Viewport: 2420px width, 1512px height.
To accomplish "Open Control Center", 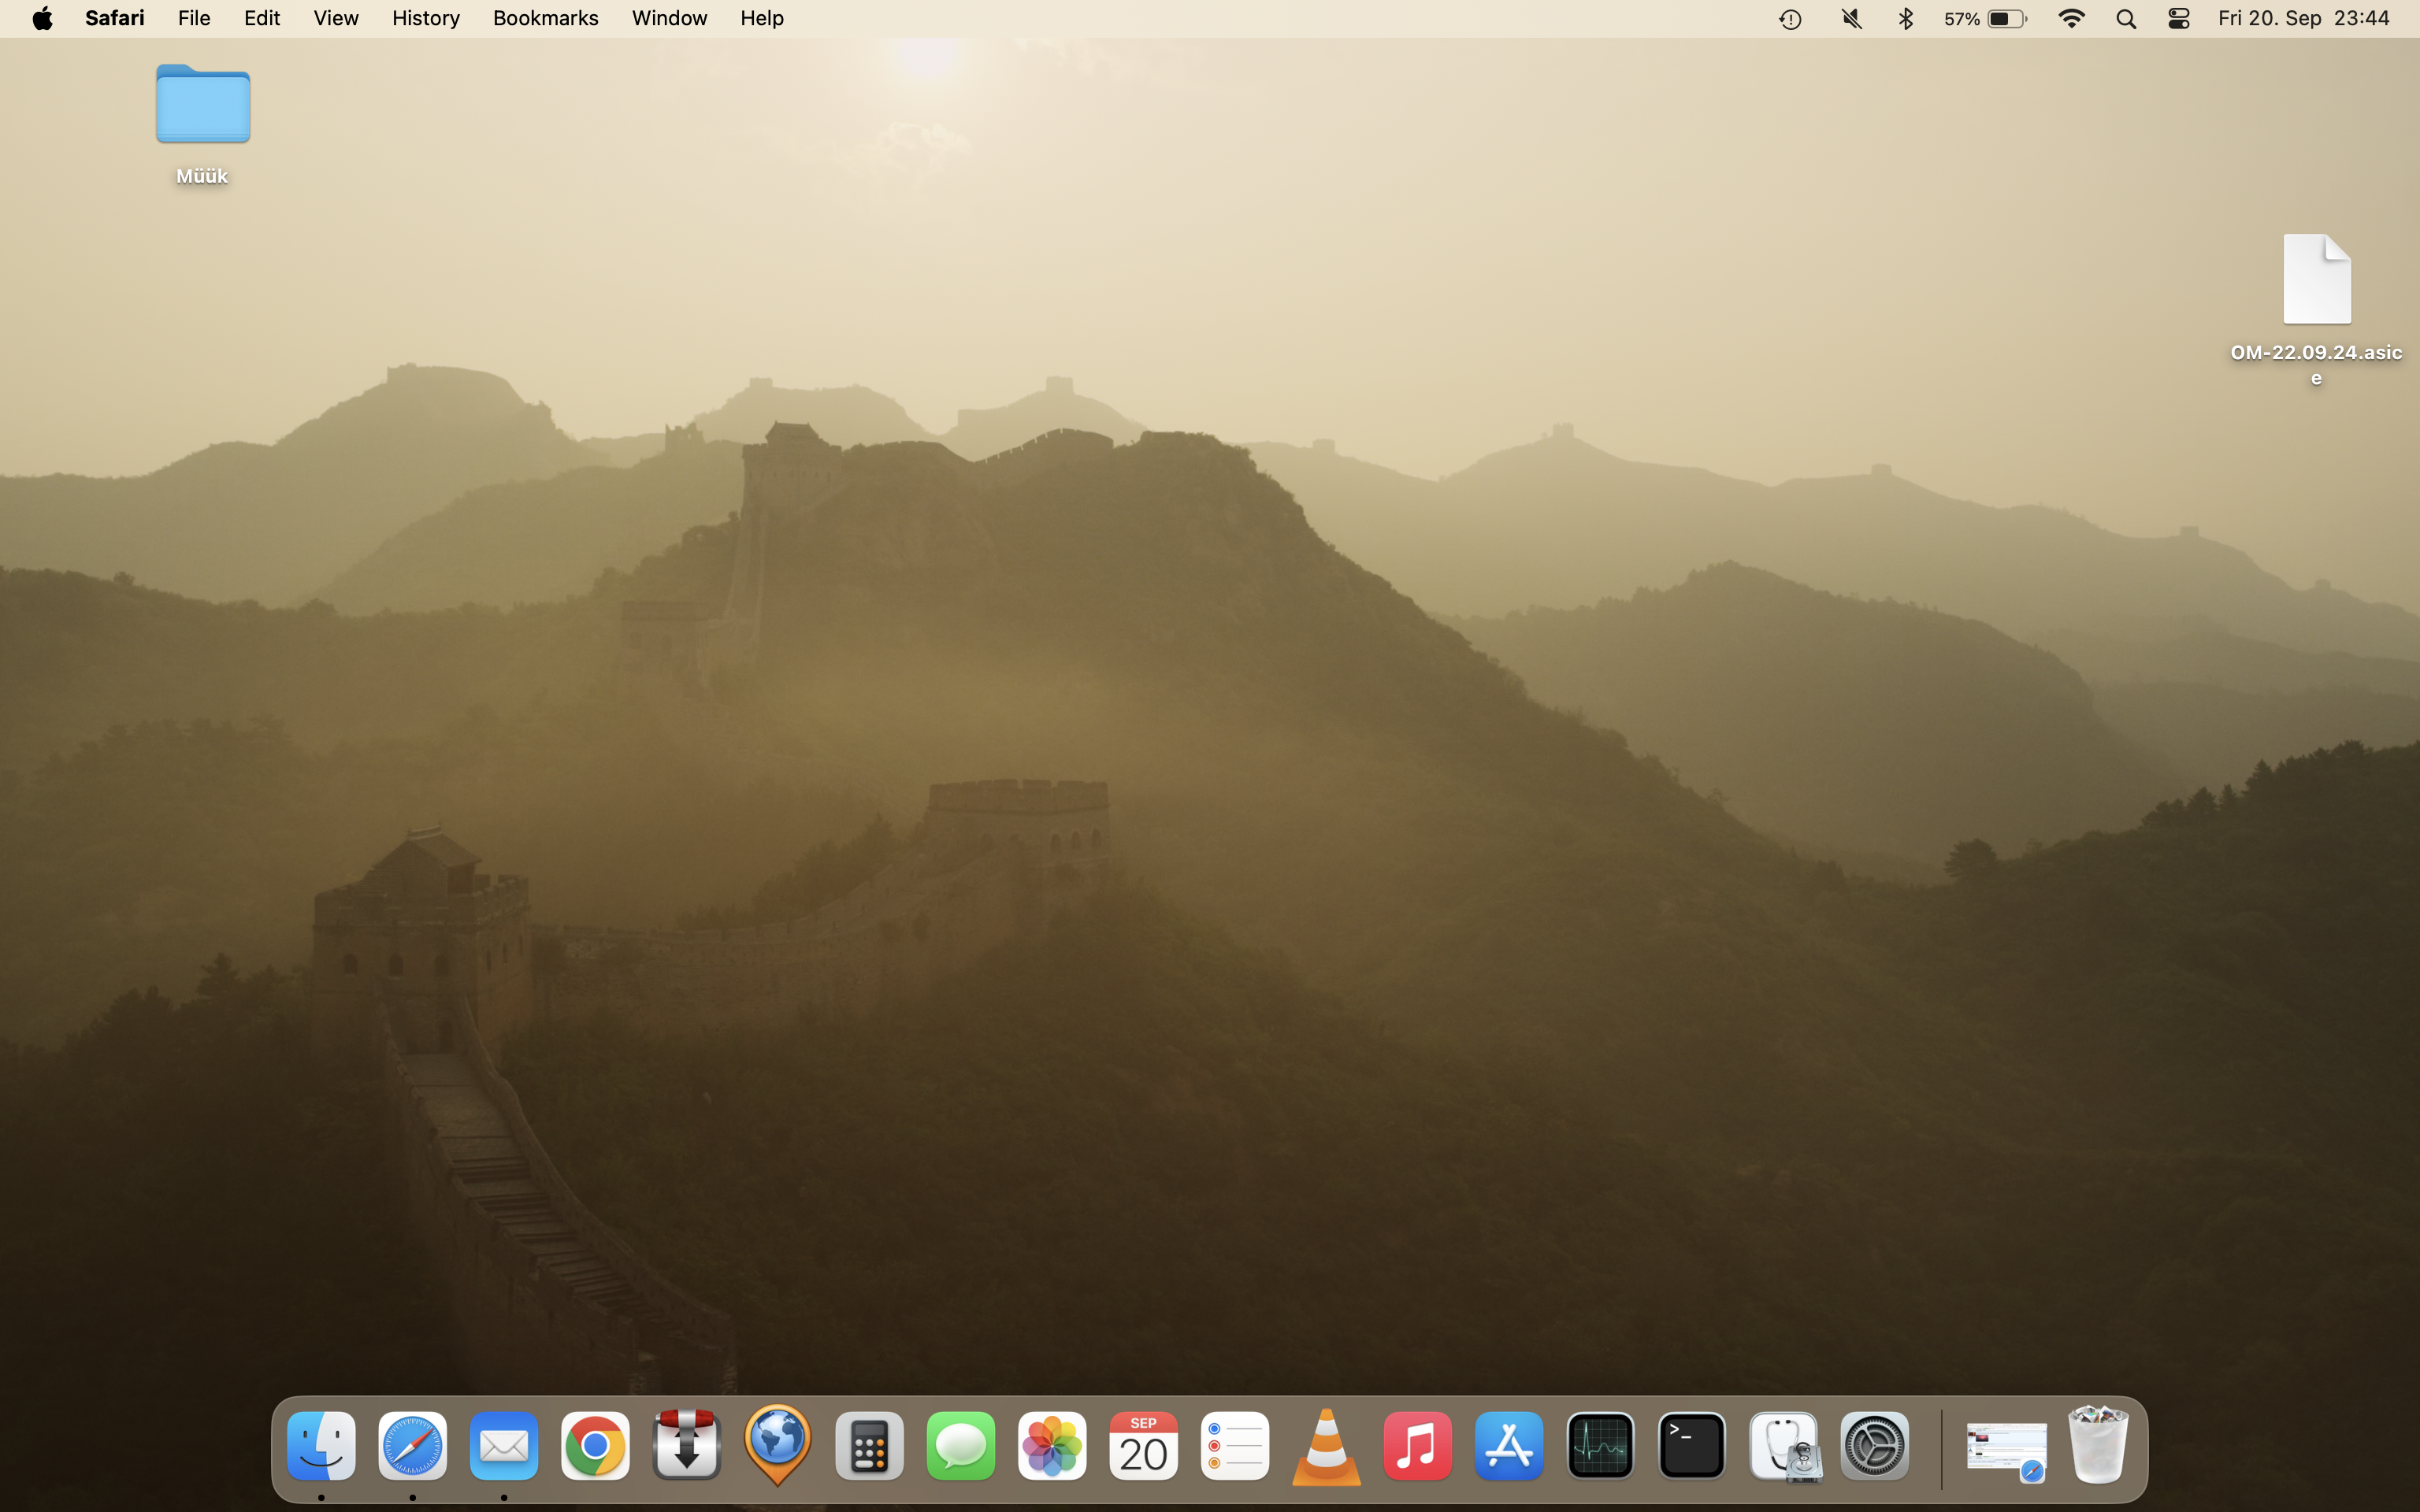I will [x=2179, y=19].
